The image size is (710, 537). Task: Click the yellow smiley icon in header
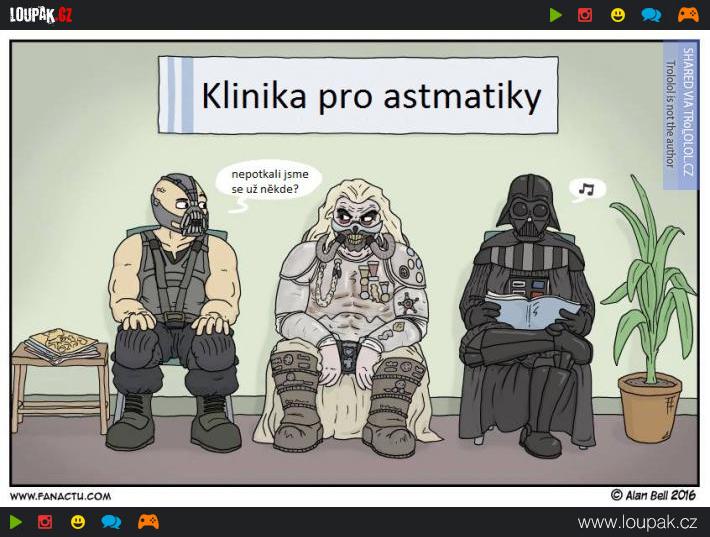(618, 15)
